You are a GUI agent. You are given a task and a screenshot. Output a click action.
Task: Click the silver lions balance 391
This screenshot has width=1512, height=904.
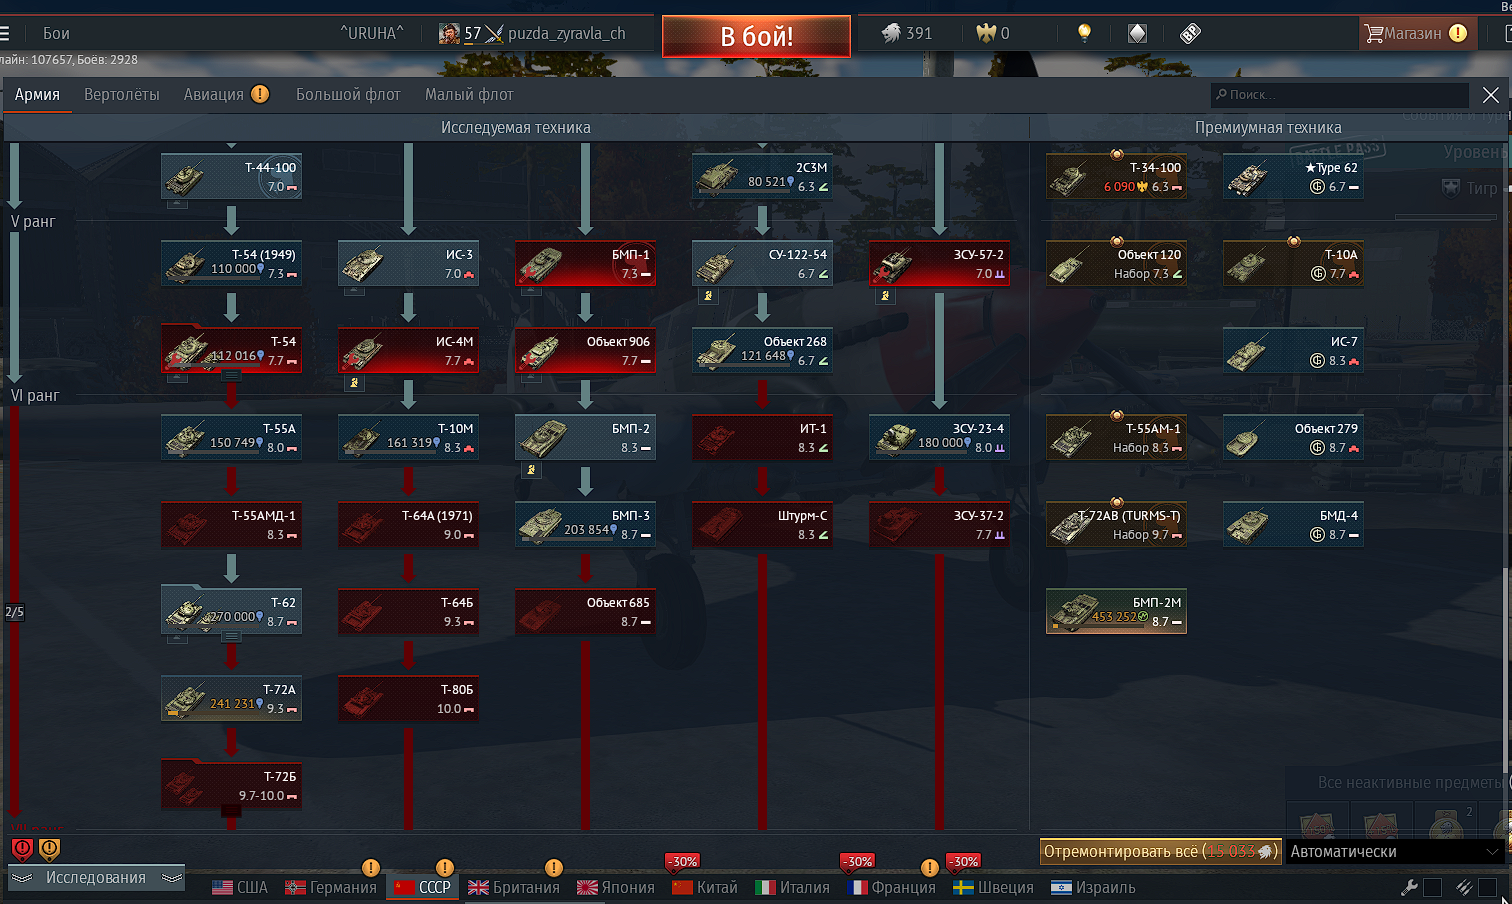pyautogui.click(x=906, y=33)
